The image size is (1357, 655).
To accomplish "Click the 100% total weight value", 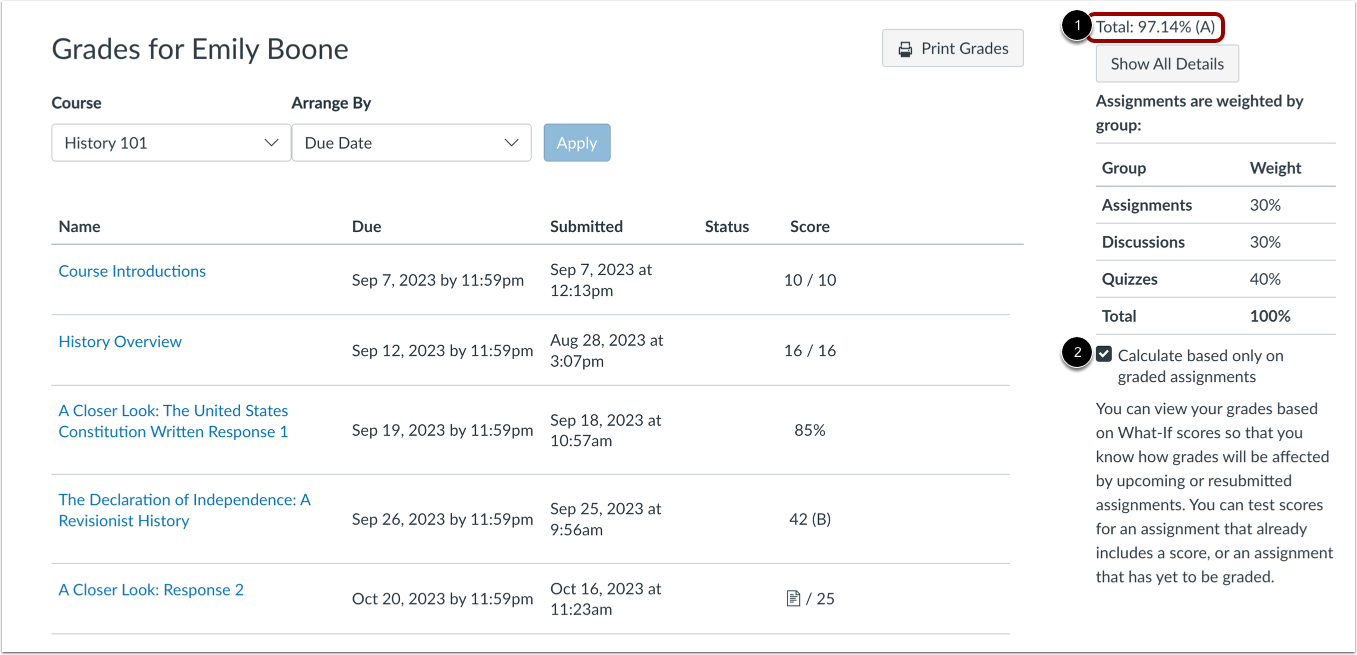I will pos(1270,316).
